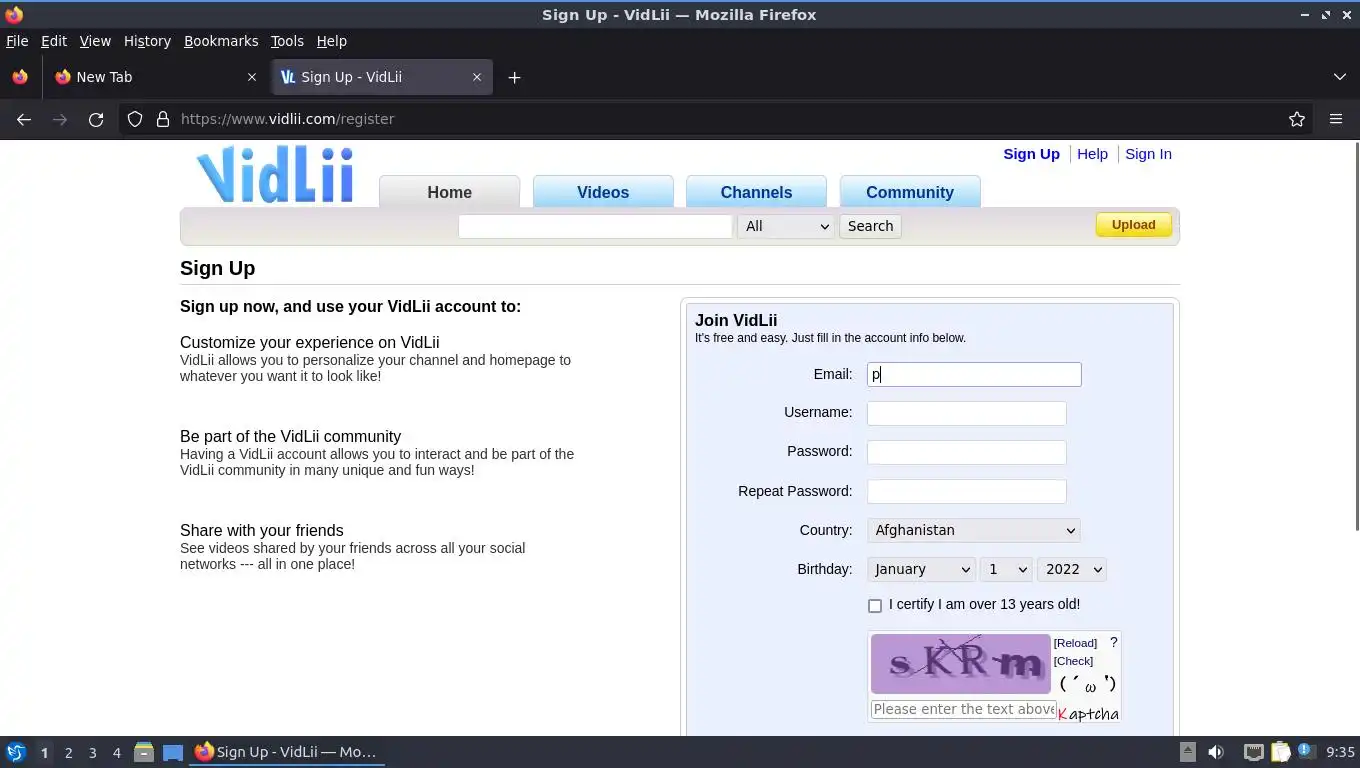This screenshot has width=1360, height=768.
Task: Click the captcha image 'sKRm'
Action: click(960, 664)
